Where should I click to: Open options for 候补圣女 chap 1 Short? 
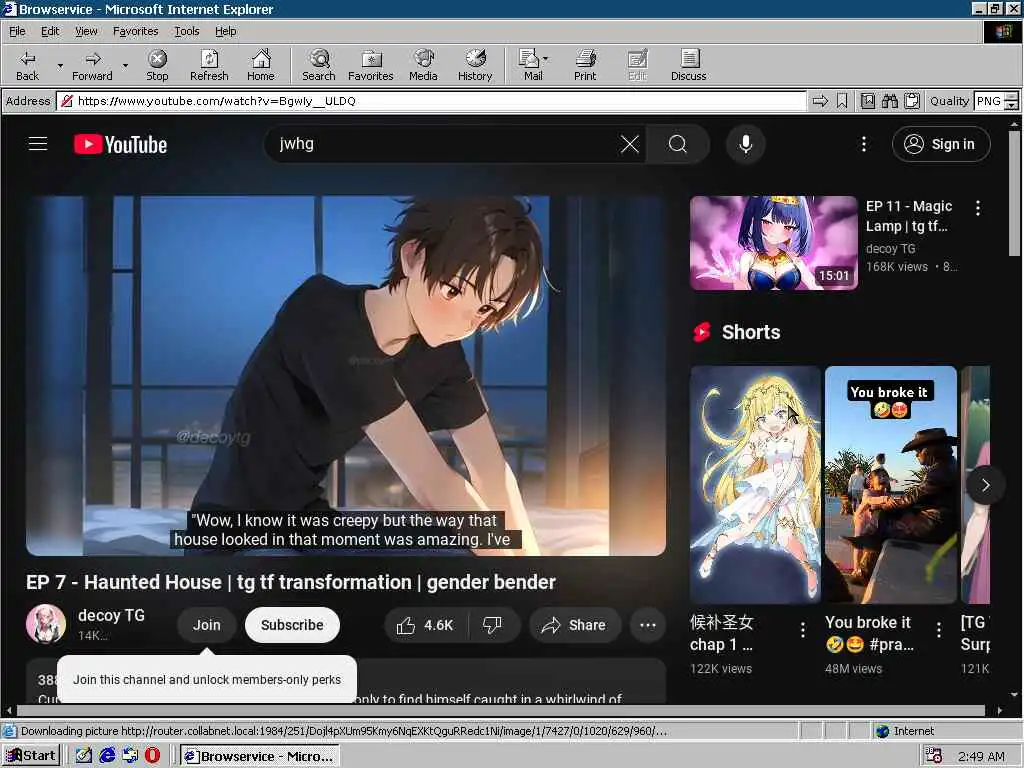(x=803, y=630)
